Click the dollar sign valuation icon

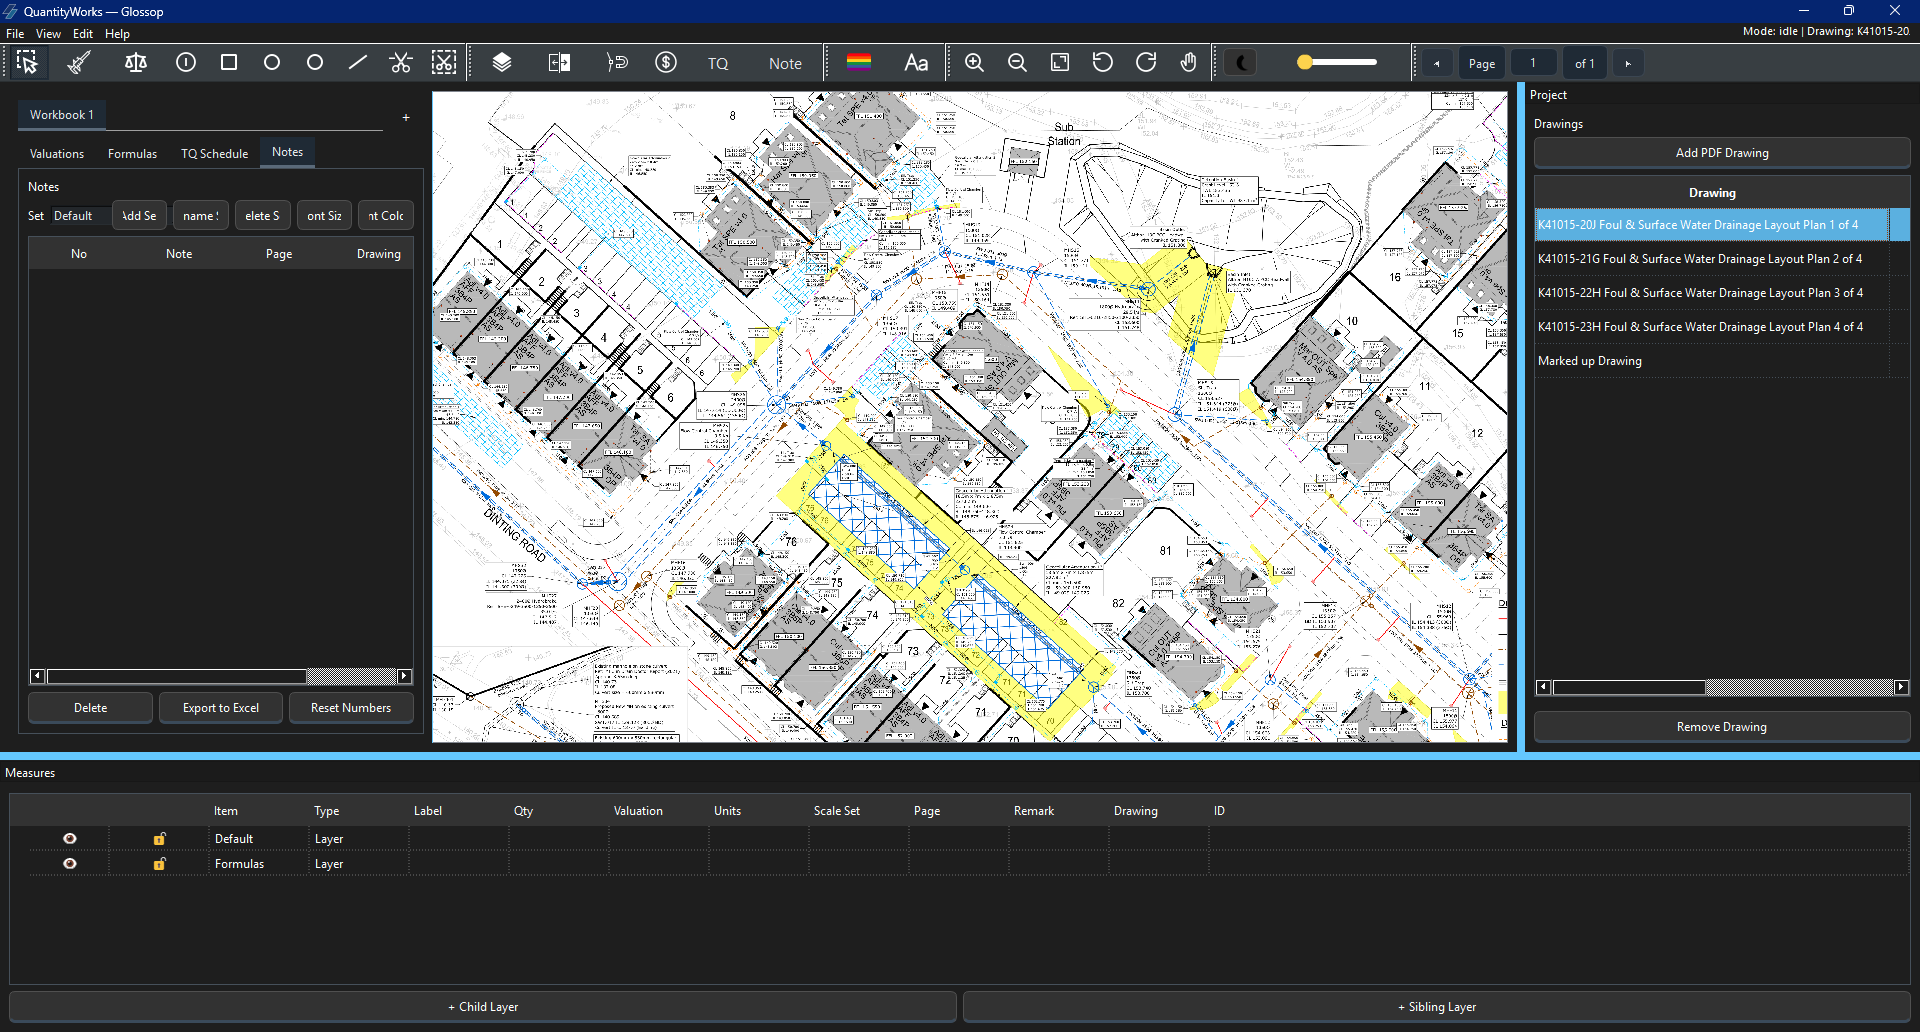[x=666, y=63]
